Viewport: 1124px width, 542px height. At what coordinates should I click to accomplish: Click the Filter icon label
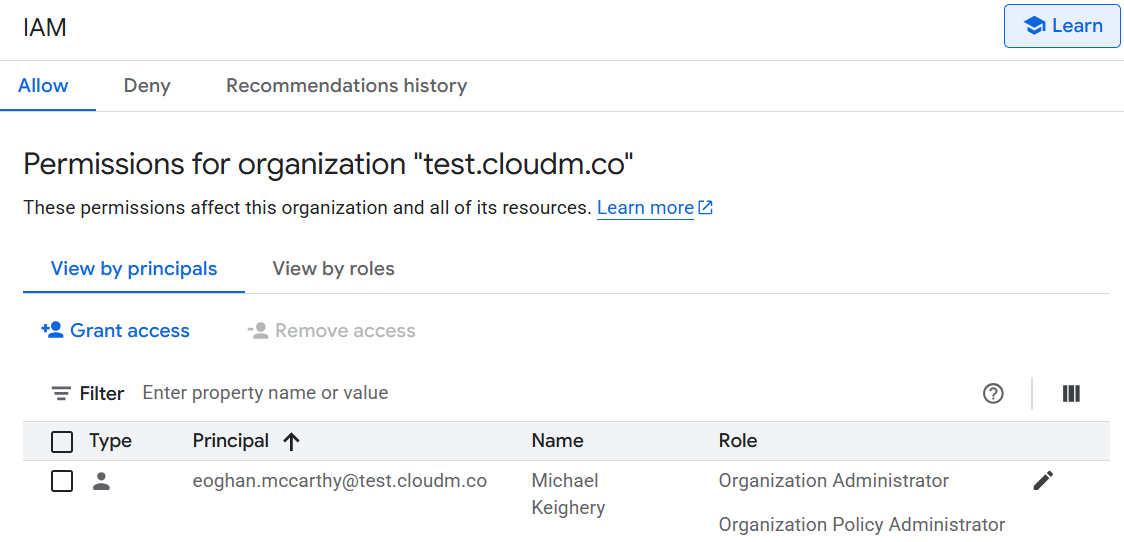point(87,393)
